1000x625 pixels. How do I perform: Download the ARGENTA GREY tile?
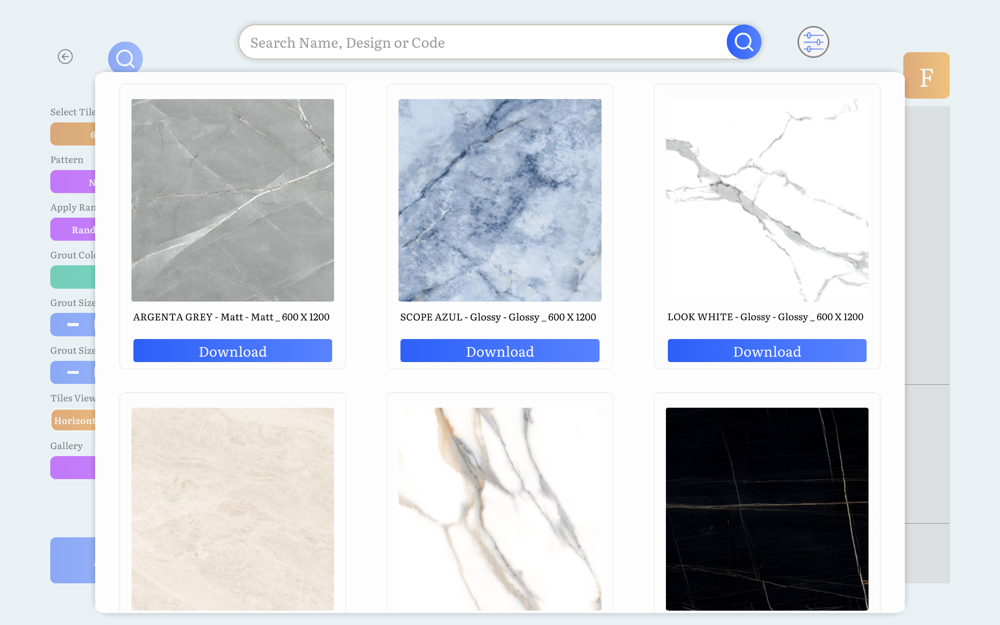(233, 351)
